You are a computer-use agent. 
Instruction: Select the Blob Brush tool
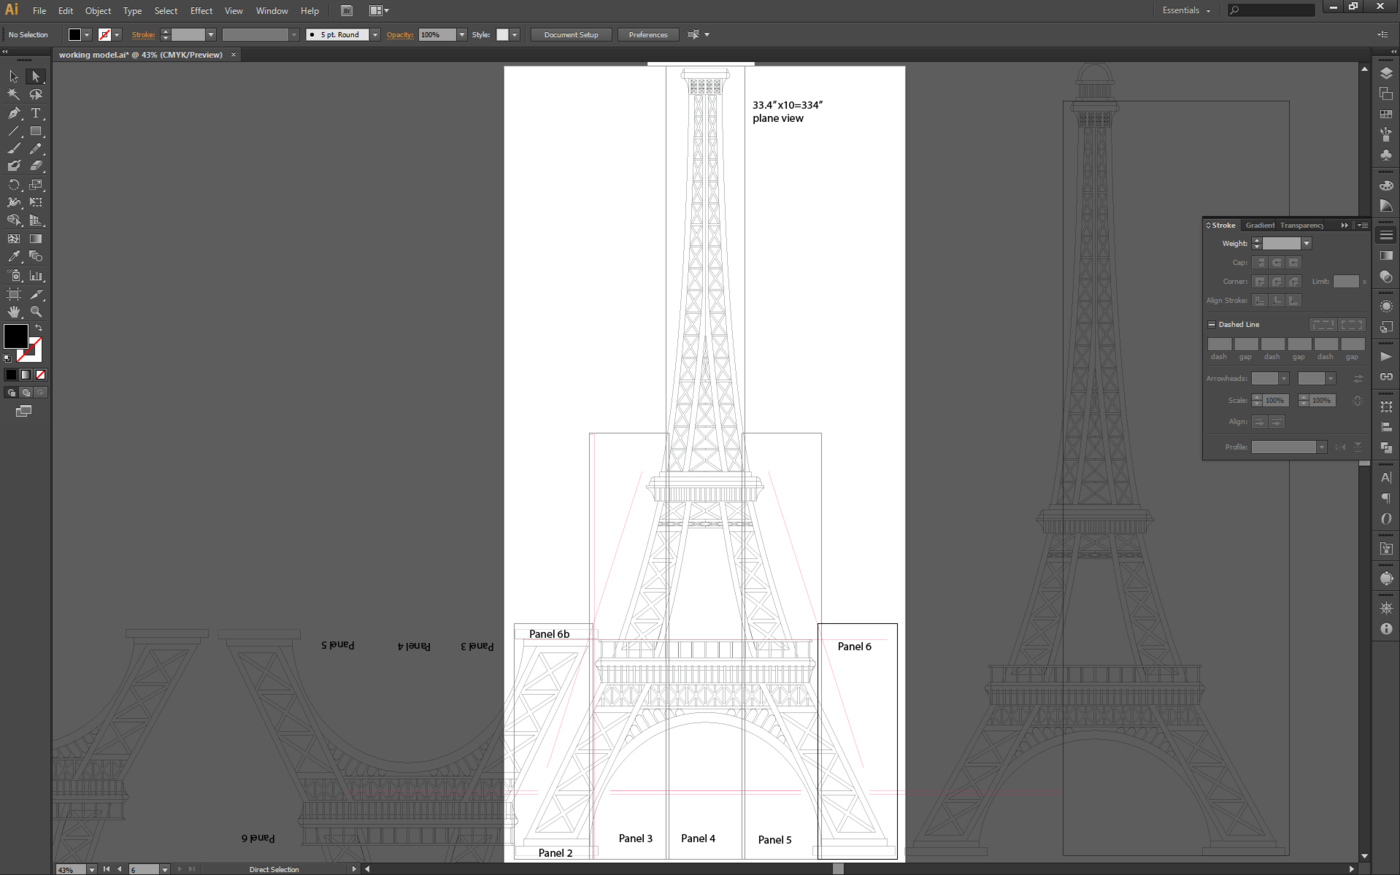(14, 166)
